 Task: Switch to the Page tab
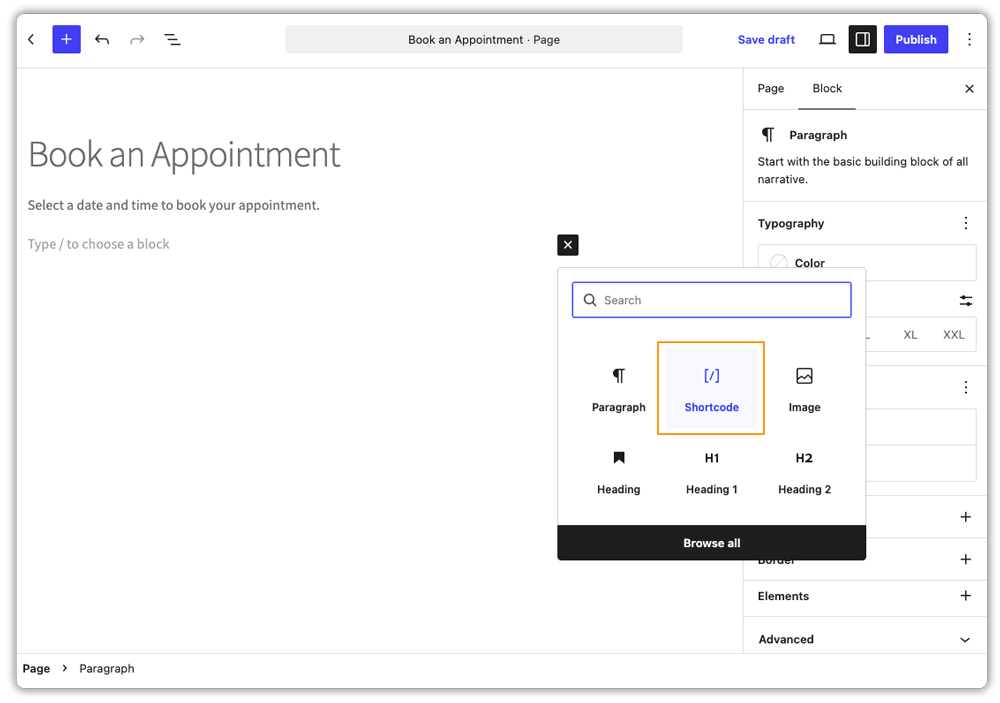pyautogui.click(x=770, y=89)
